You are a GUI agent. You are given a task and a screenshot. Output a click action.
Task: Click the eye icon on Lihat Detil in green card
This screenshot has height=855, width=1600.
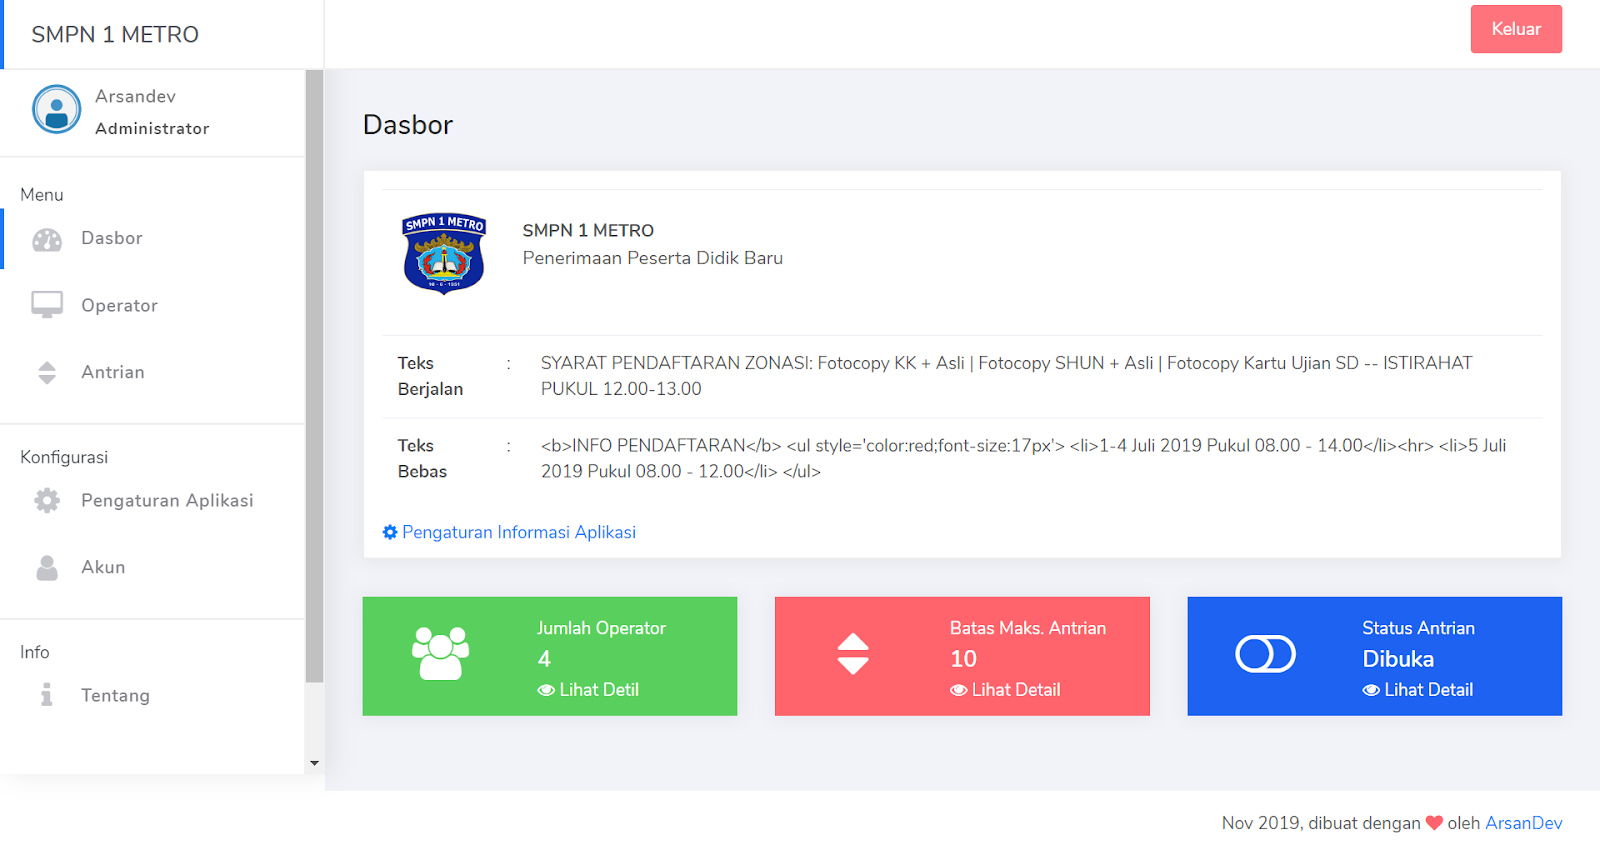point(546,690)
